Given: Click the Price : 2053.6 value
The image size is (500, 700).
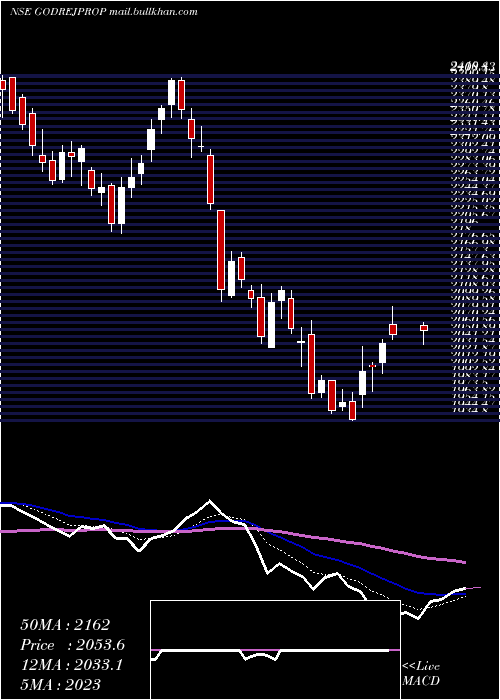Looking at the screenshot, I should tap(73, 645).
